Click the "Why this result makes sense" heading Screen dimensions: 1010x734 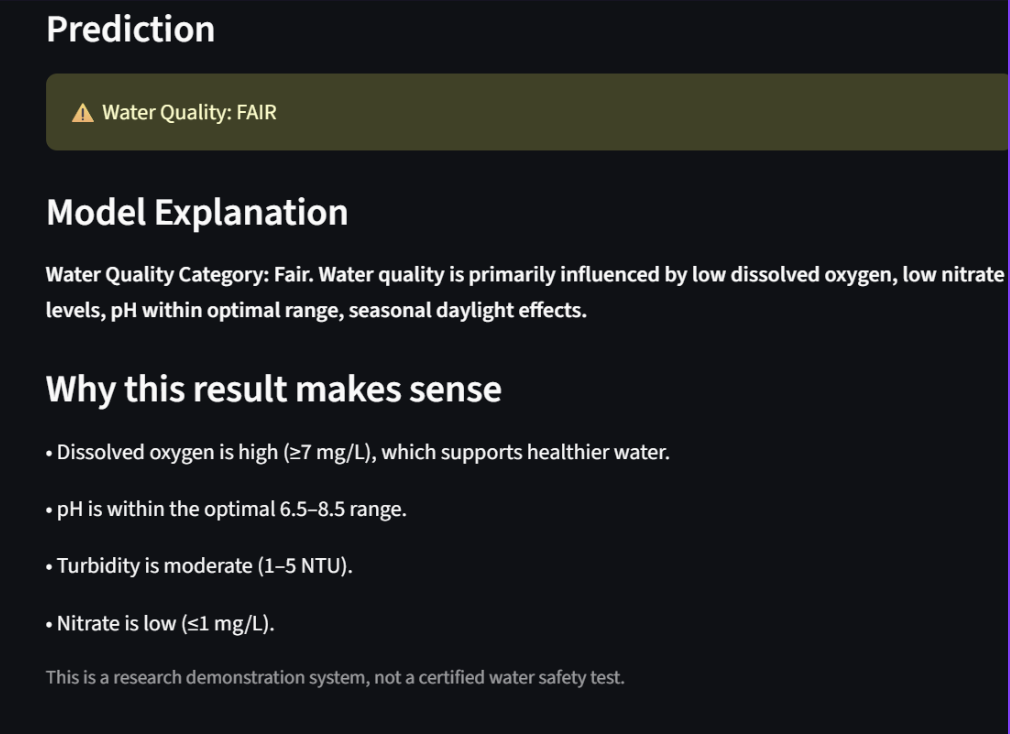[x=273, y=389]
